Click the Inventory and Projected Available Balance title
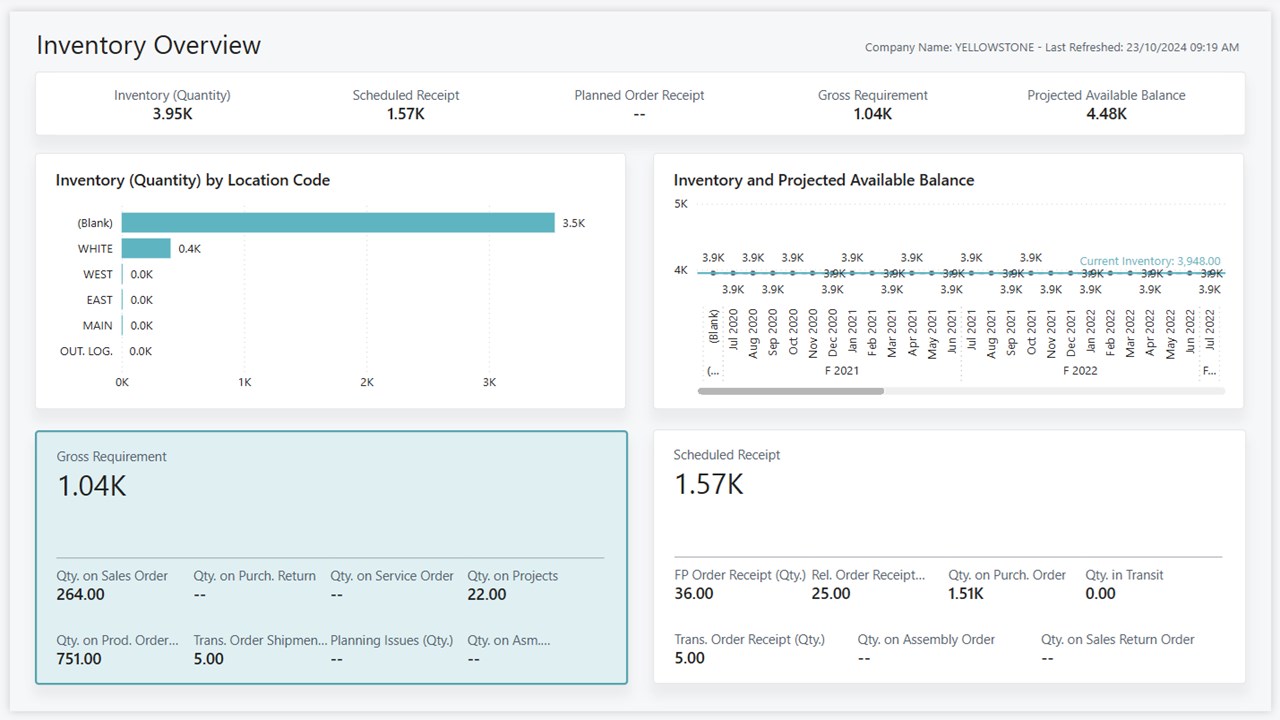 (823, 180)
